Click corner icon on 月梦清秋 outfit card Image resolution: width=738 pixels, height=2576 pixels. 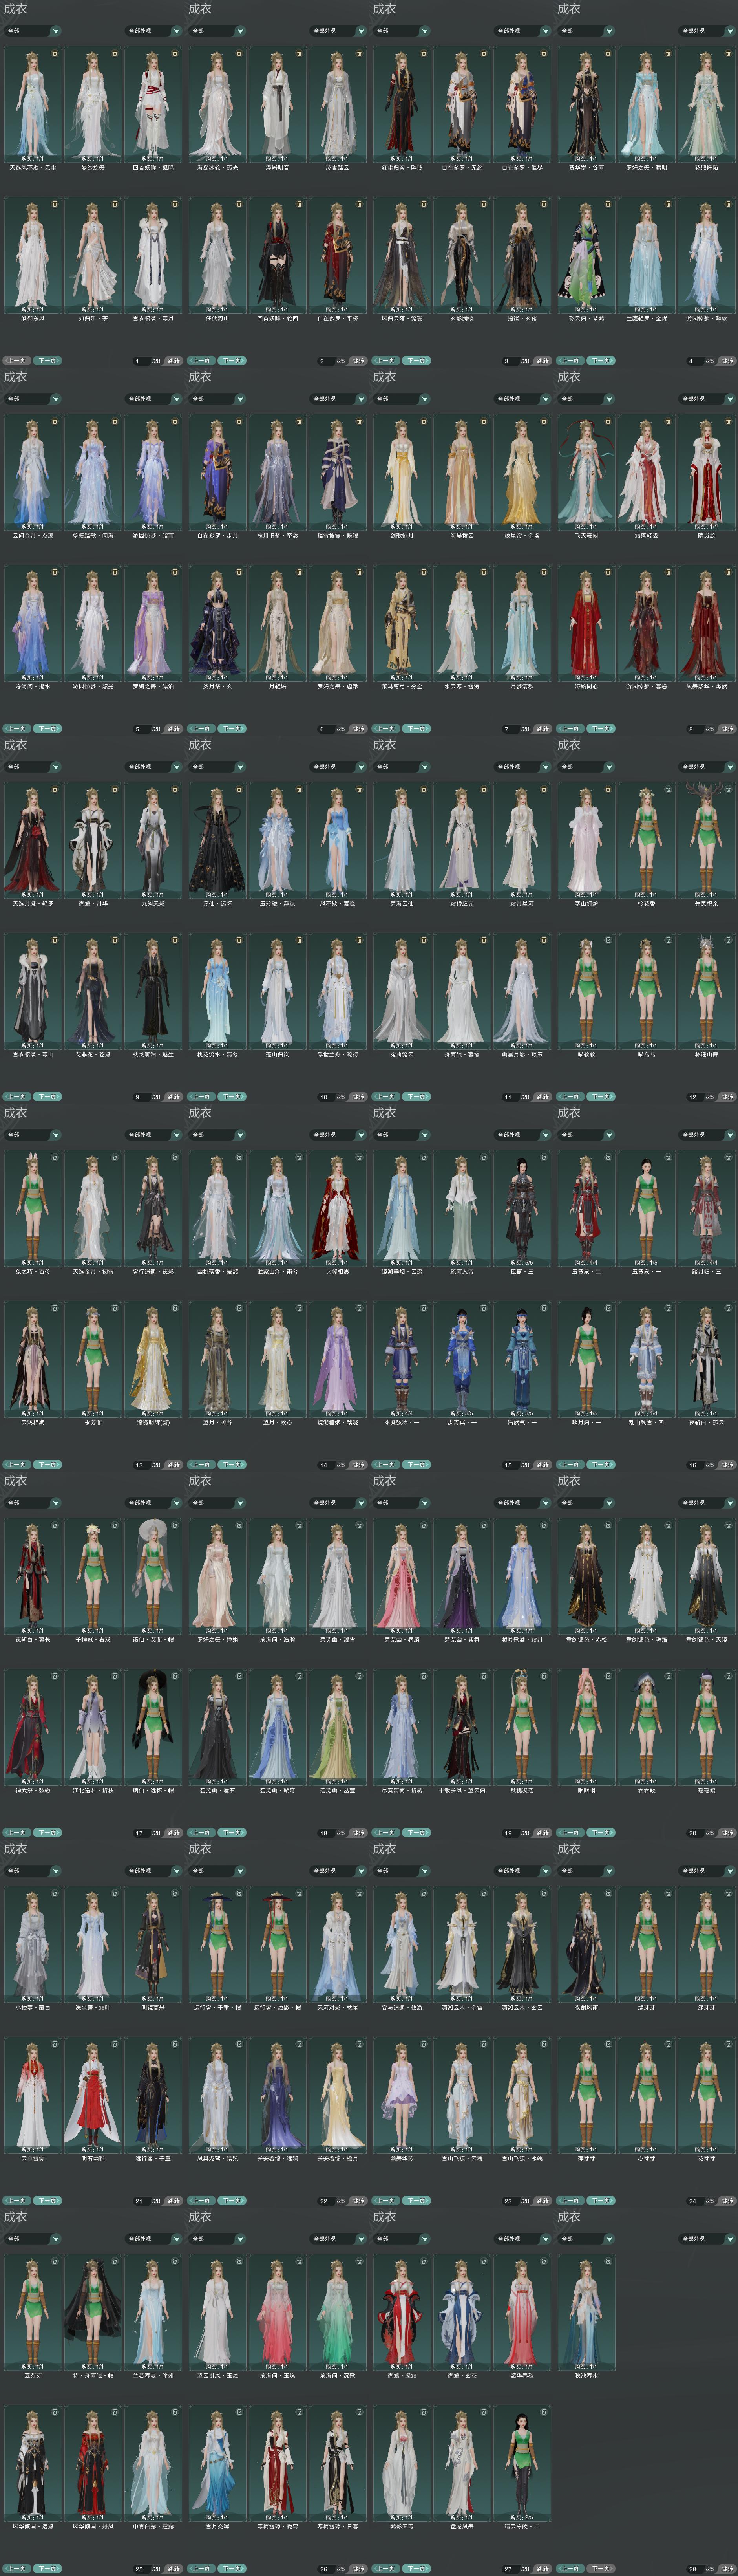tap(544, 572)
